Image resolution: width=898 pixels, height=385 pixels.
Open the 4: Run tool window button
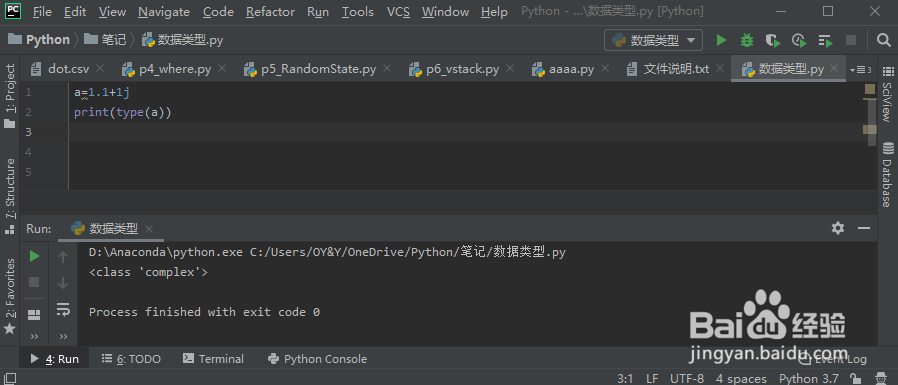click(54, 359)
